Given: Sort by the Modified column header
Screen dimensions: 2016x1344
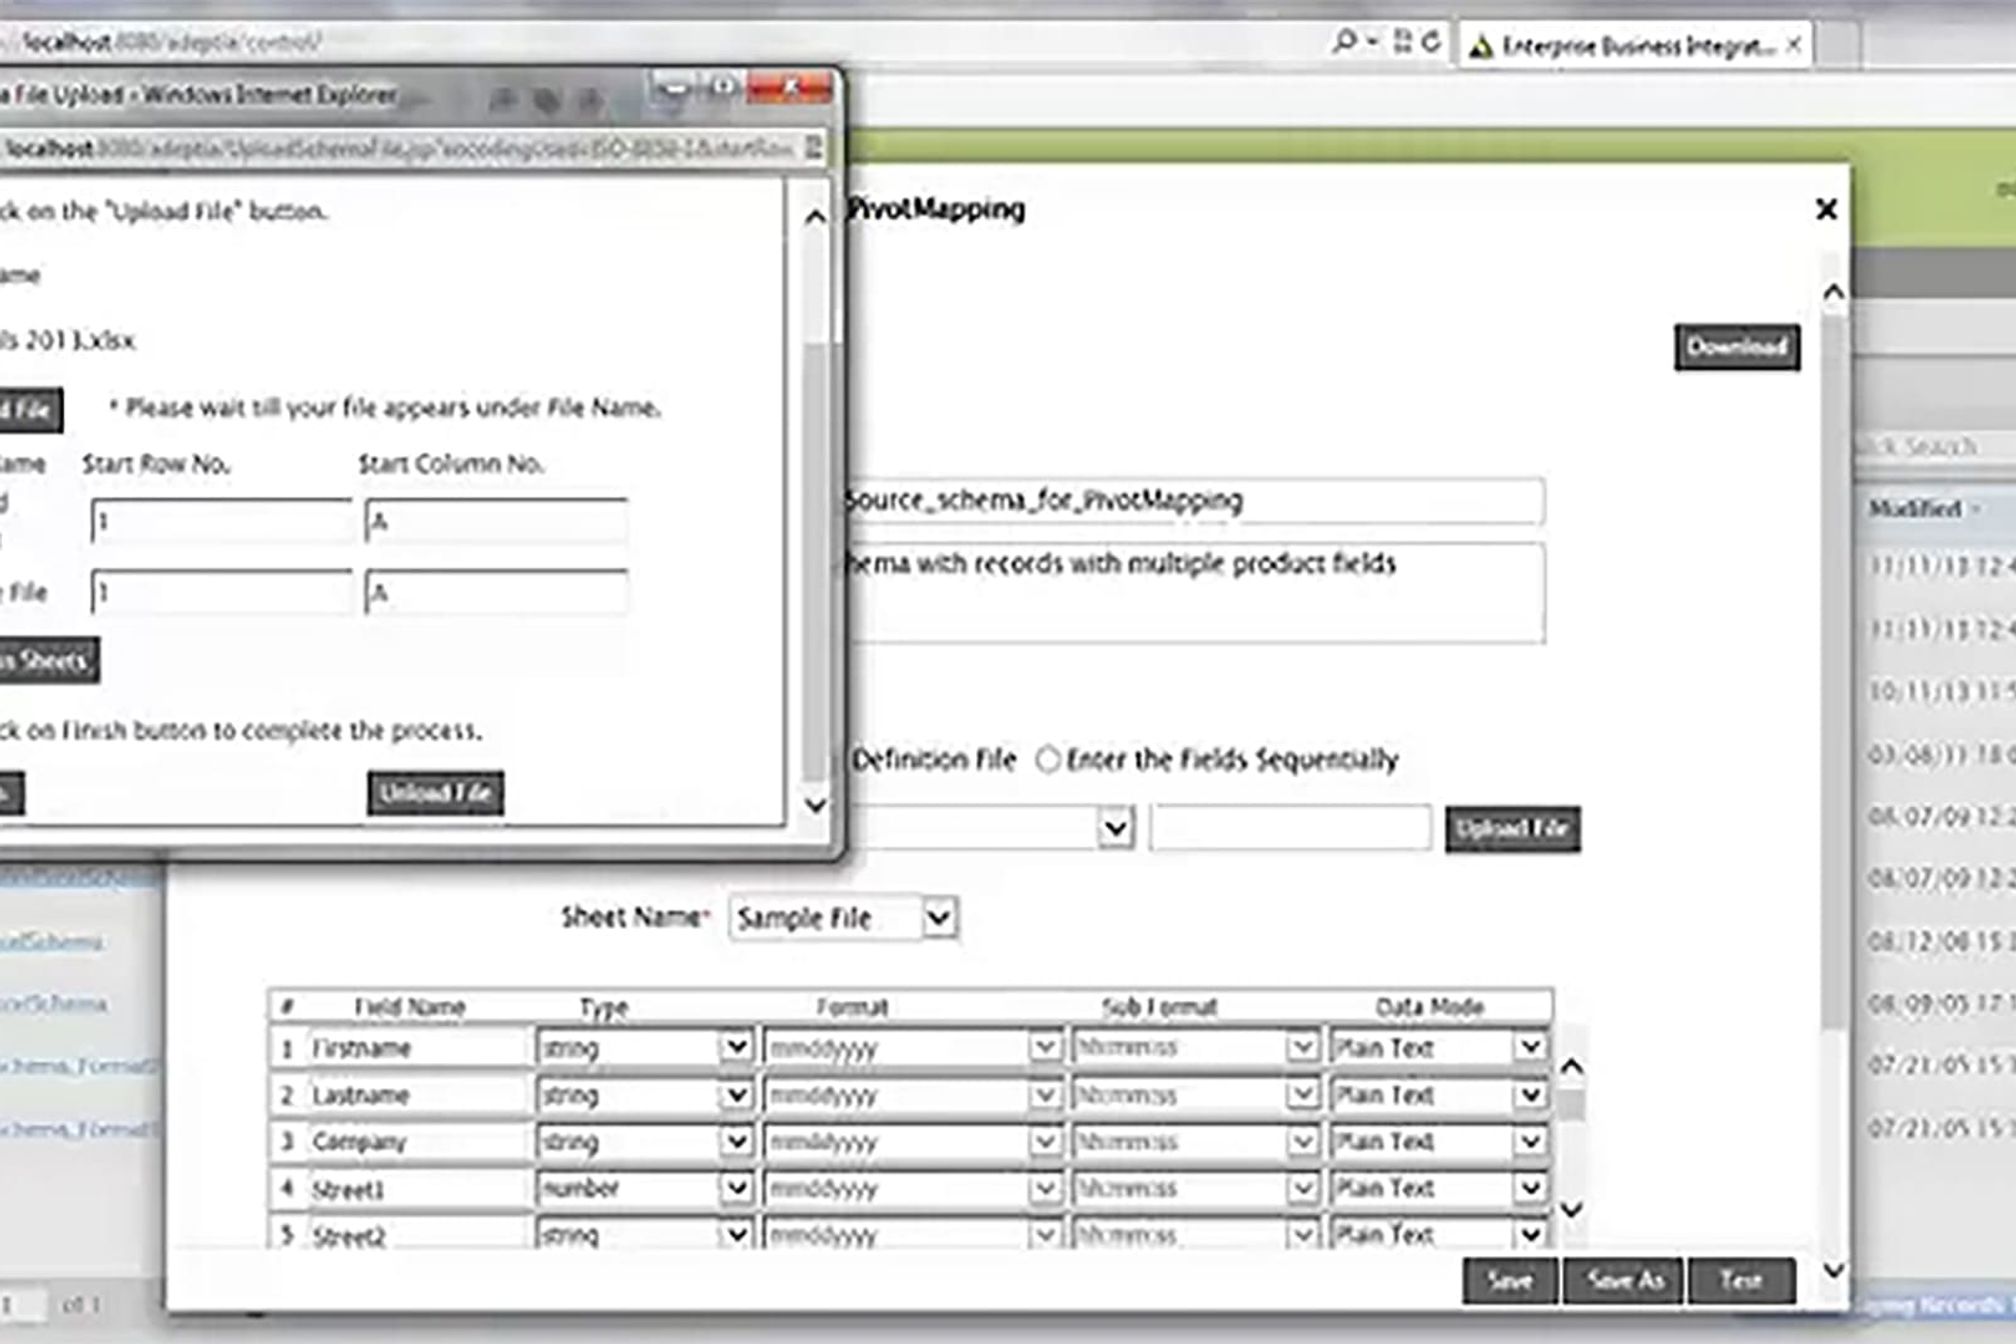Looking at the screenshot, I should pos(1915,509).
